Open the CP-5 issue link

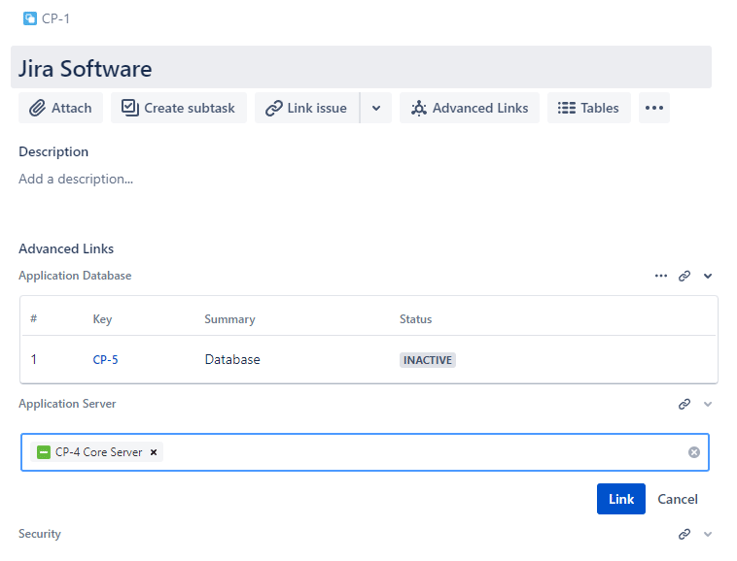(x=105, y=360)
